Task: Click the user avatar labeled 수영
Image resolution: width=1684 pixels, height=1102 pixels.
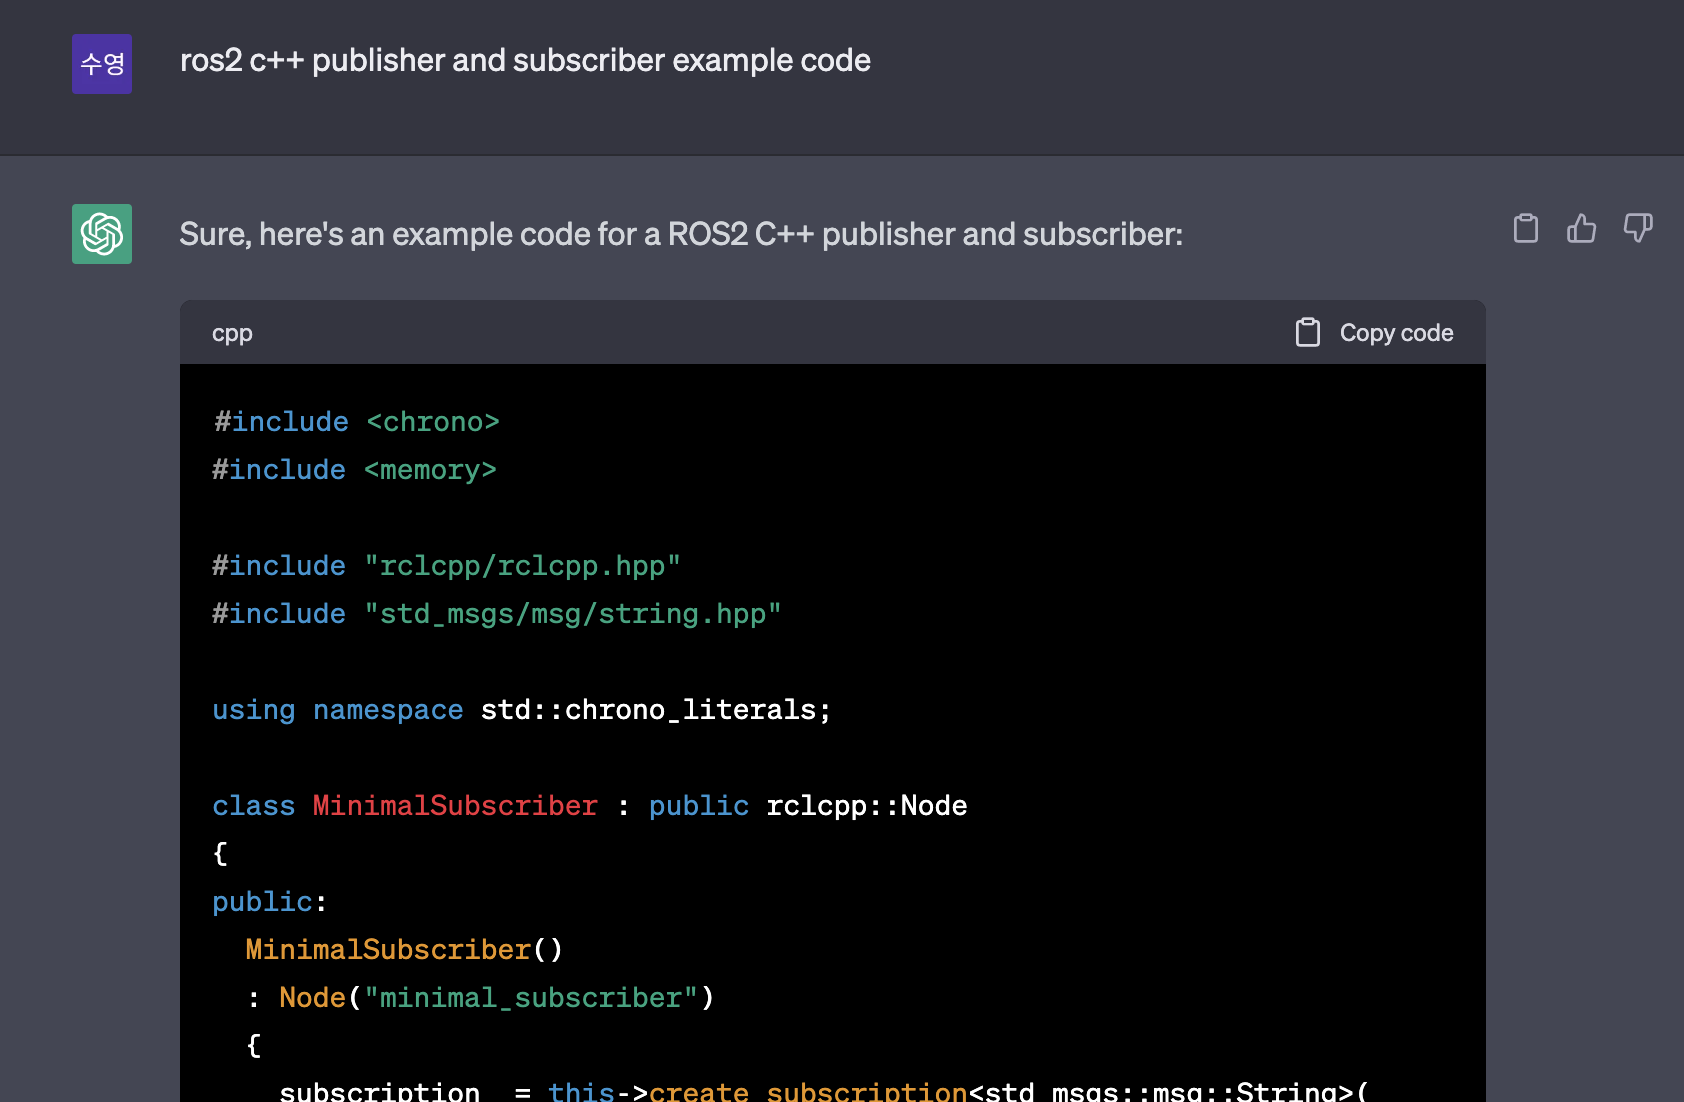Action: (102, 64)
